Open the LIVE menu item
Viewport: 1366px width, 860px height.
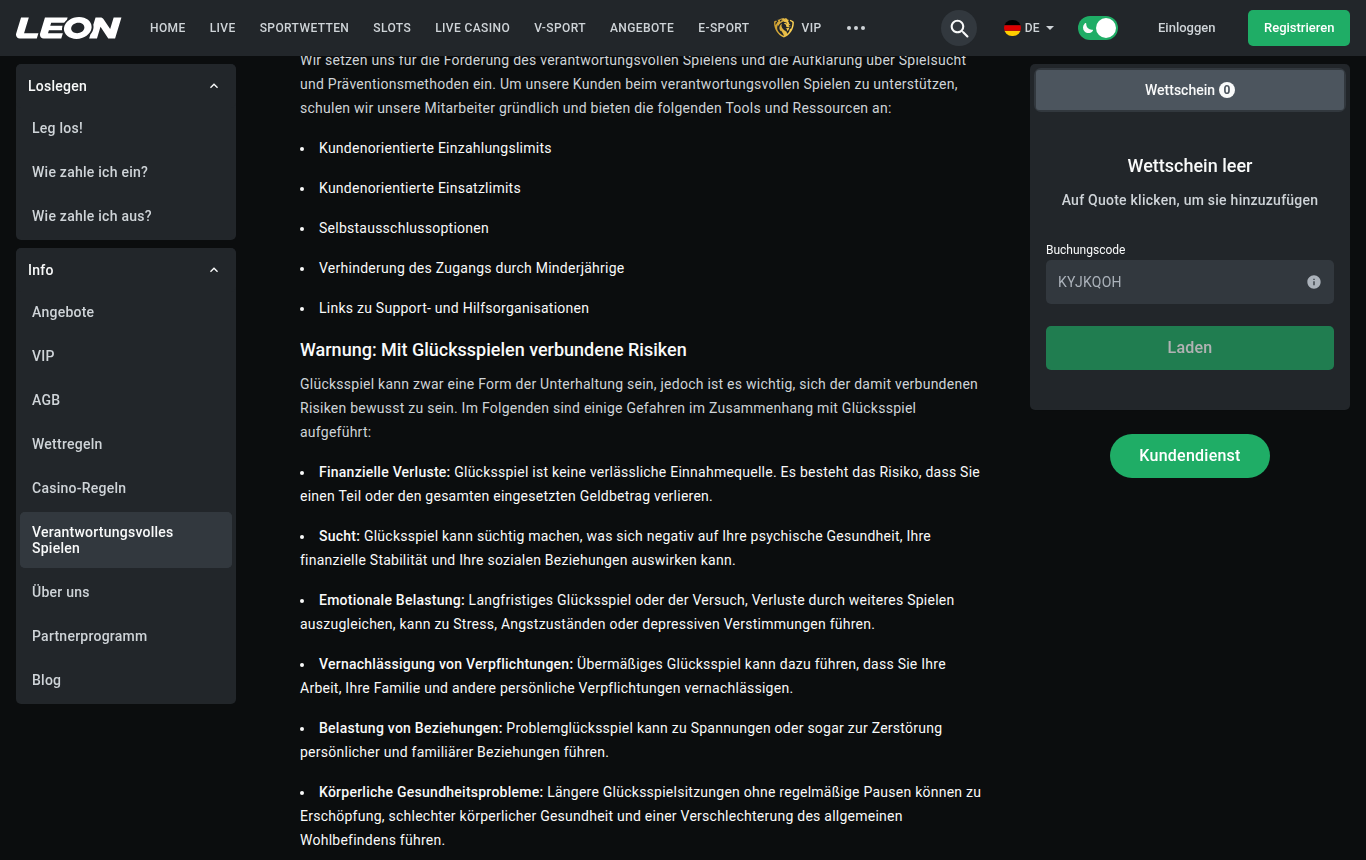222,28
